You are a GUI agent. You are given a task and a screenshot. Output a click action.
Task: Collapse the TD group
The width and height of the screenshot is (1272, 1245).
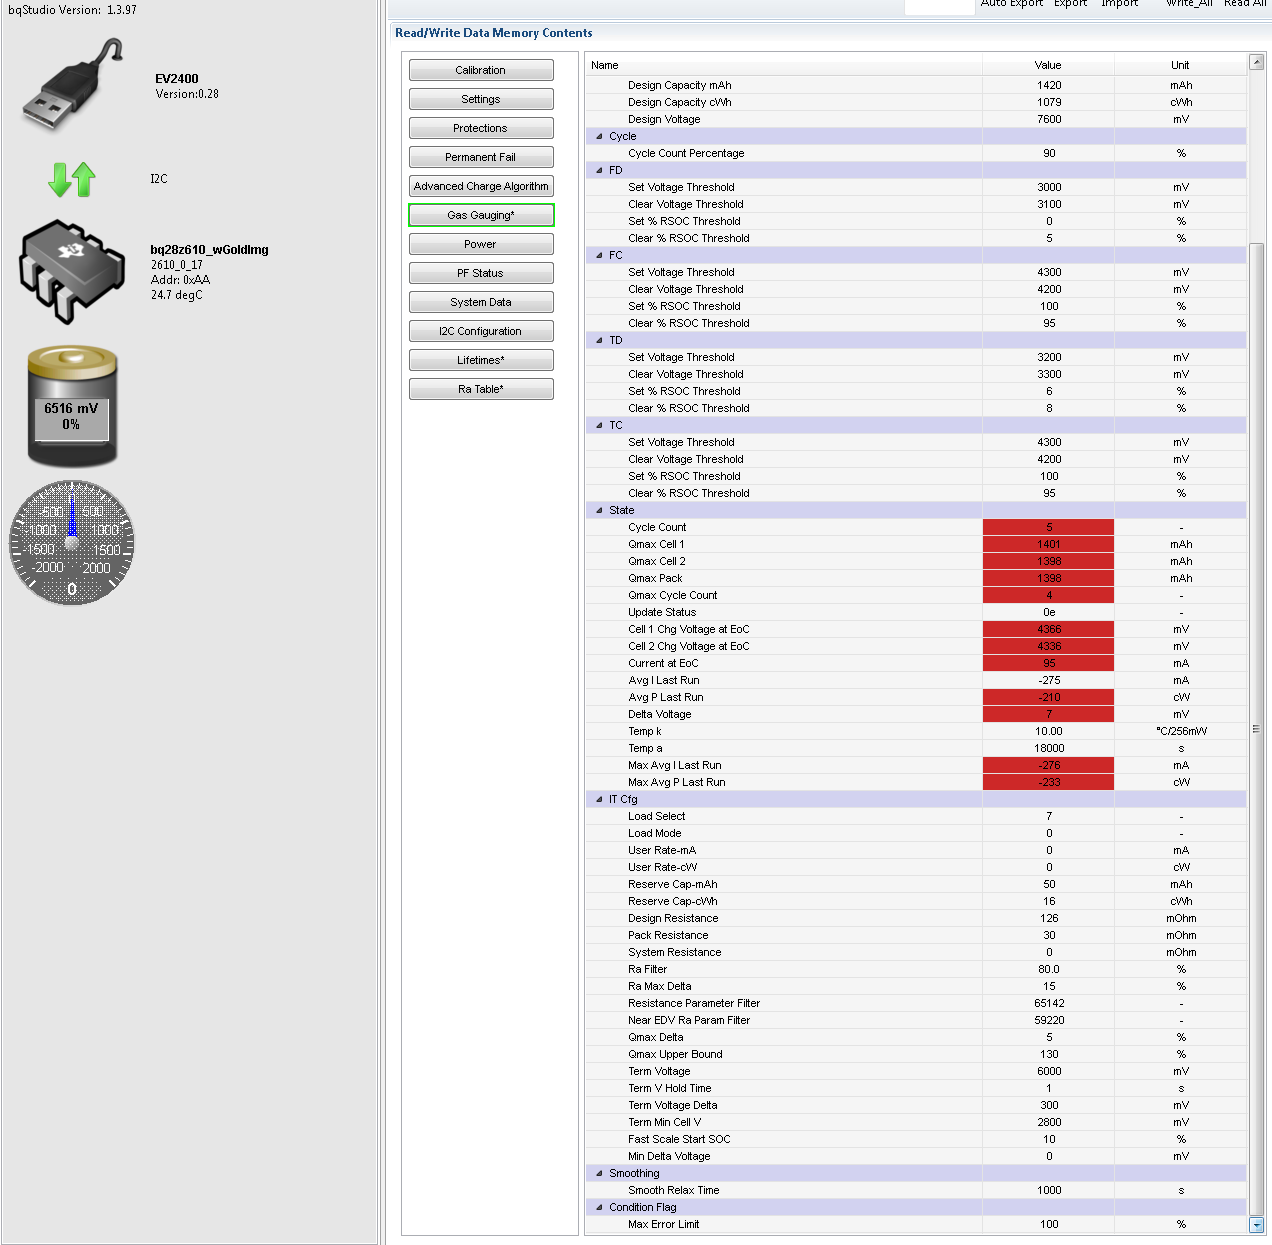tap(600, 340)
